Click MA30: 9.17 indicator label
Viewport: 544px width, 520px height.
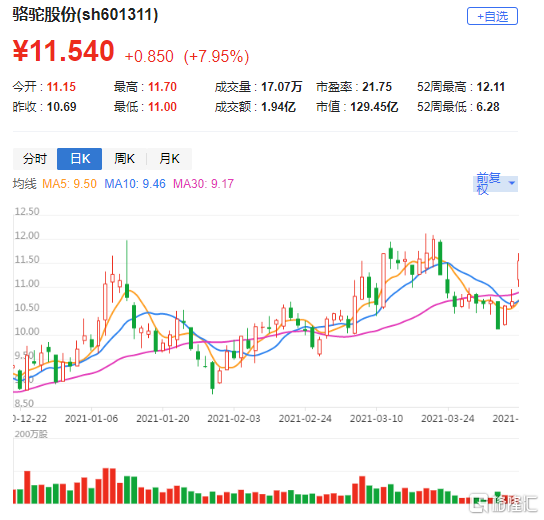[x=204, y=184]
